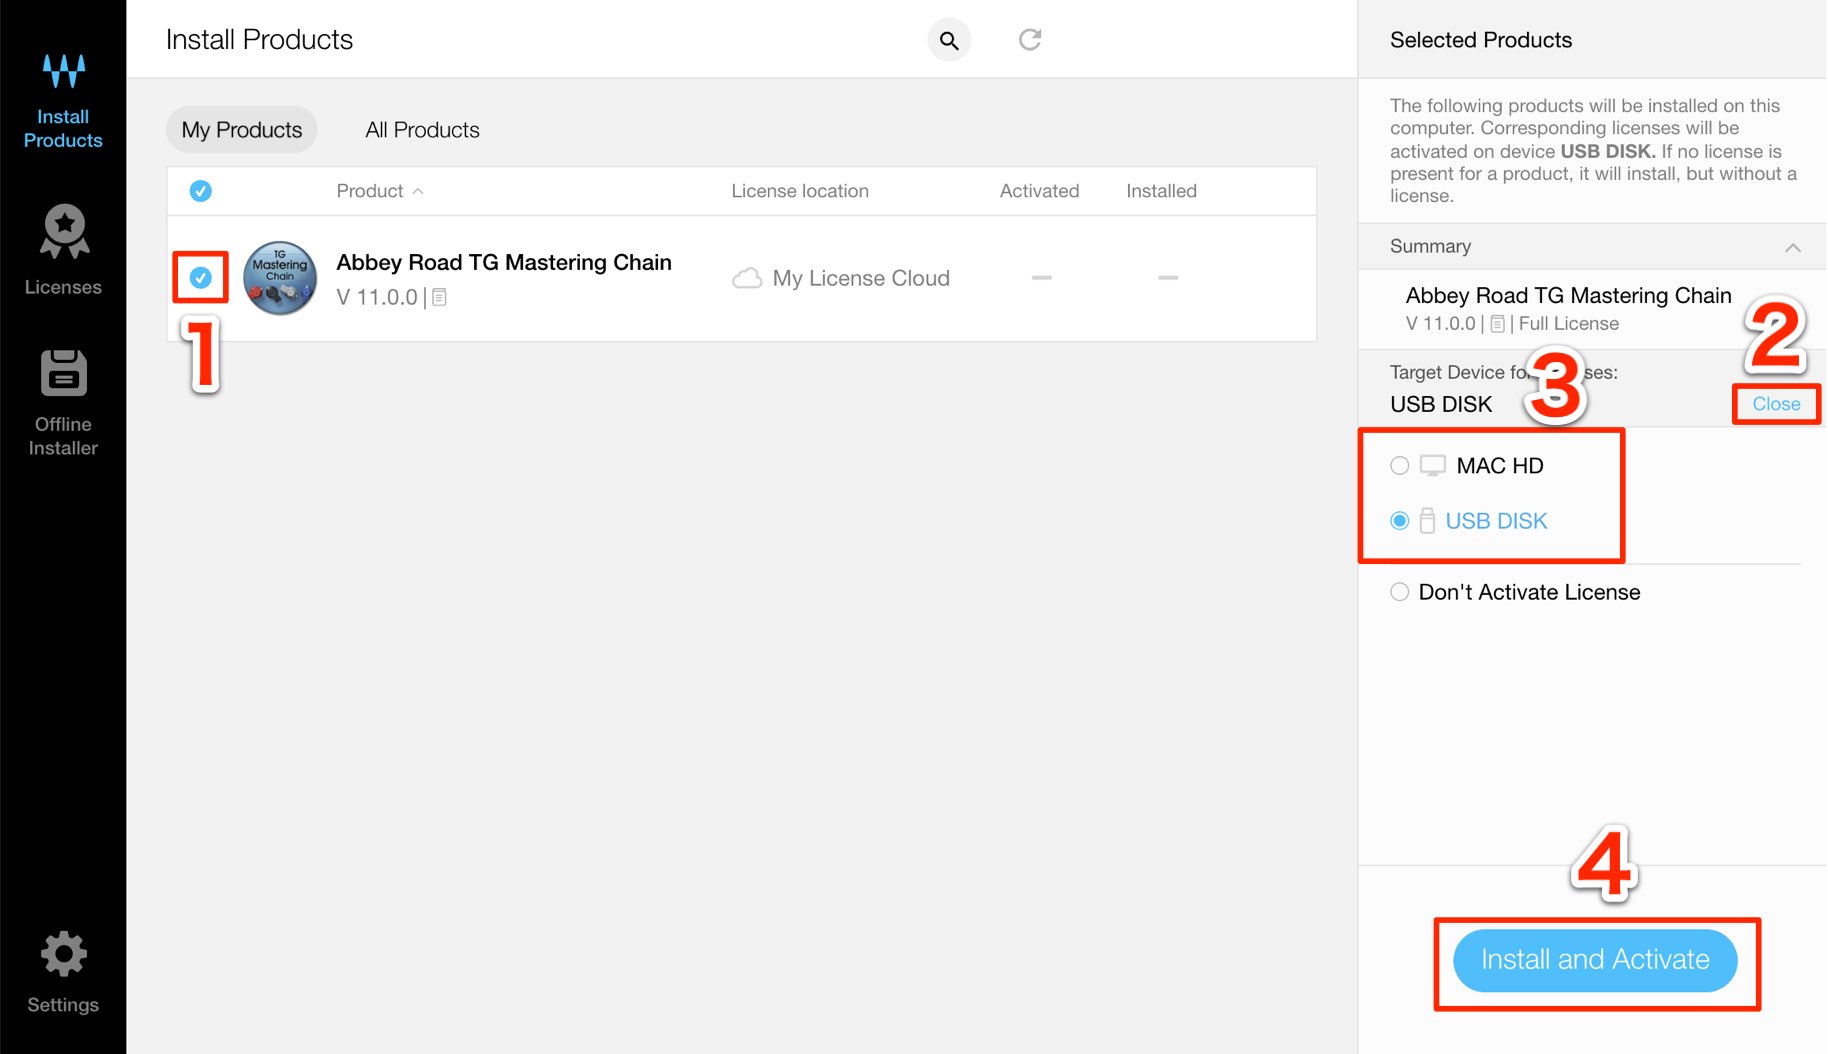Click the My License Cloud text
Image resolution: width=1828 pixels, height=1054 pixels.
tap(861, 278)
